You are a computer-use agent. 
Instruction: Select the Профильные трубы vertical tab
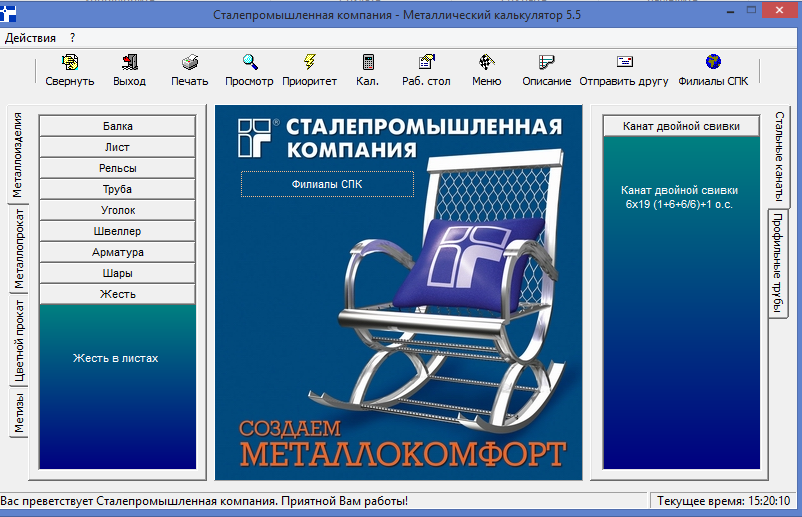777,263
